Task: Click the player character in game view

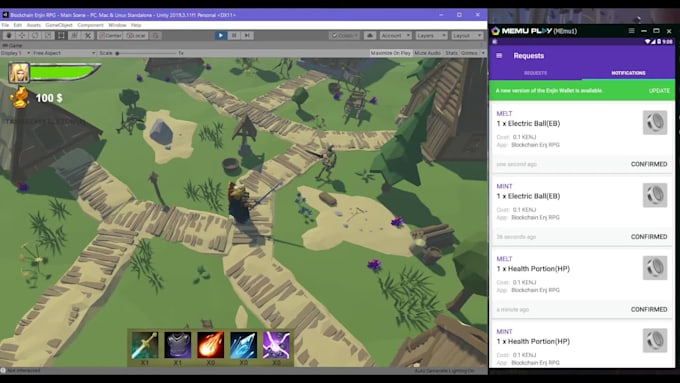Action: tap(240, 203)
